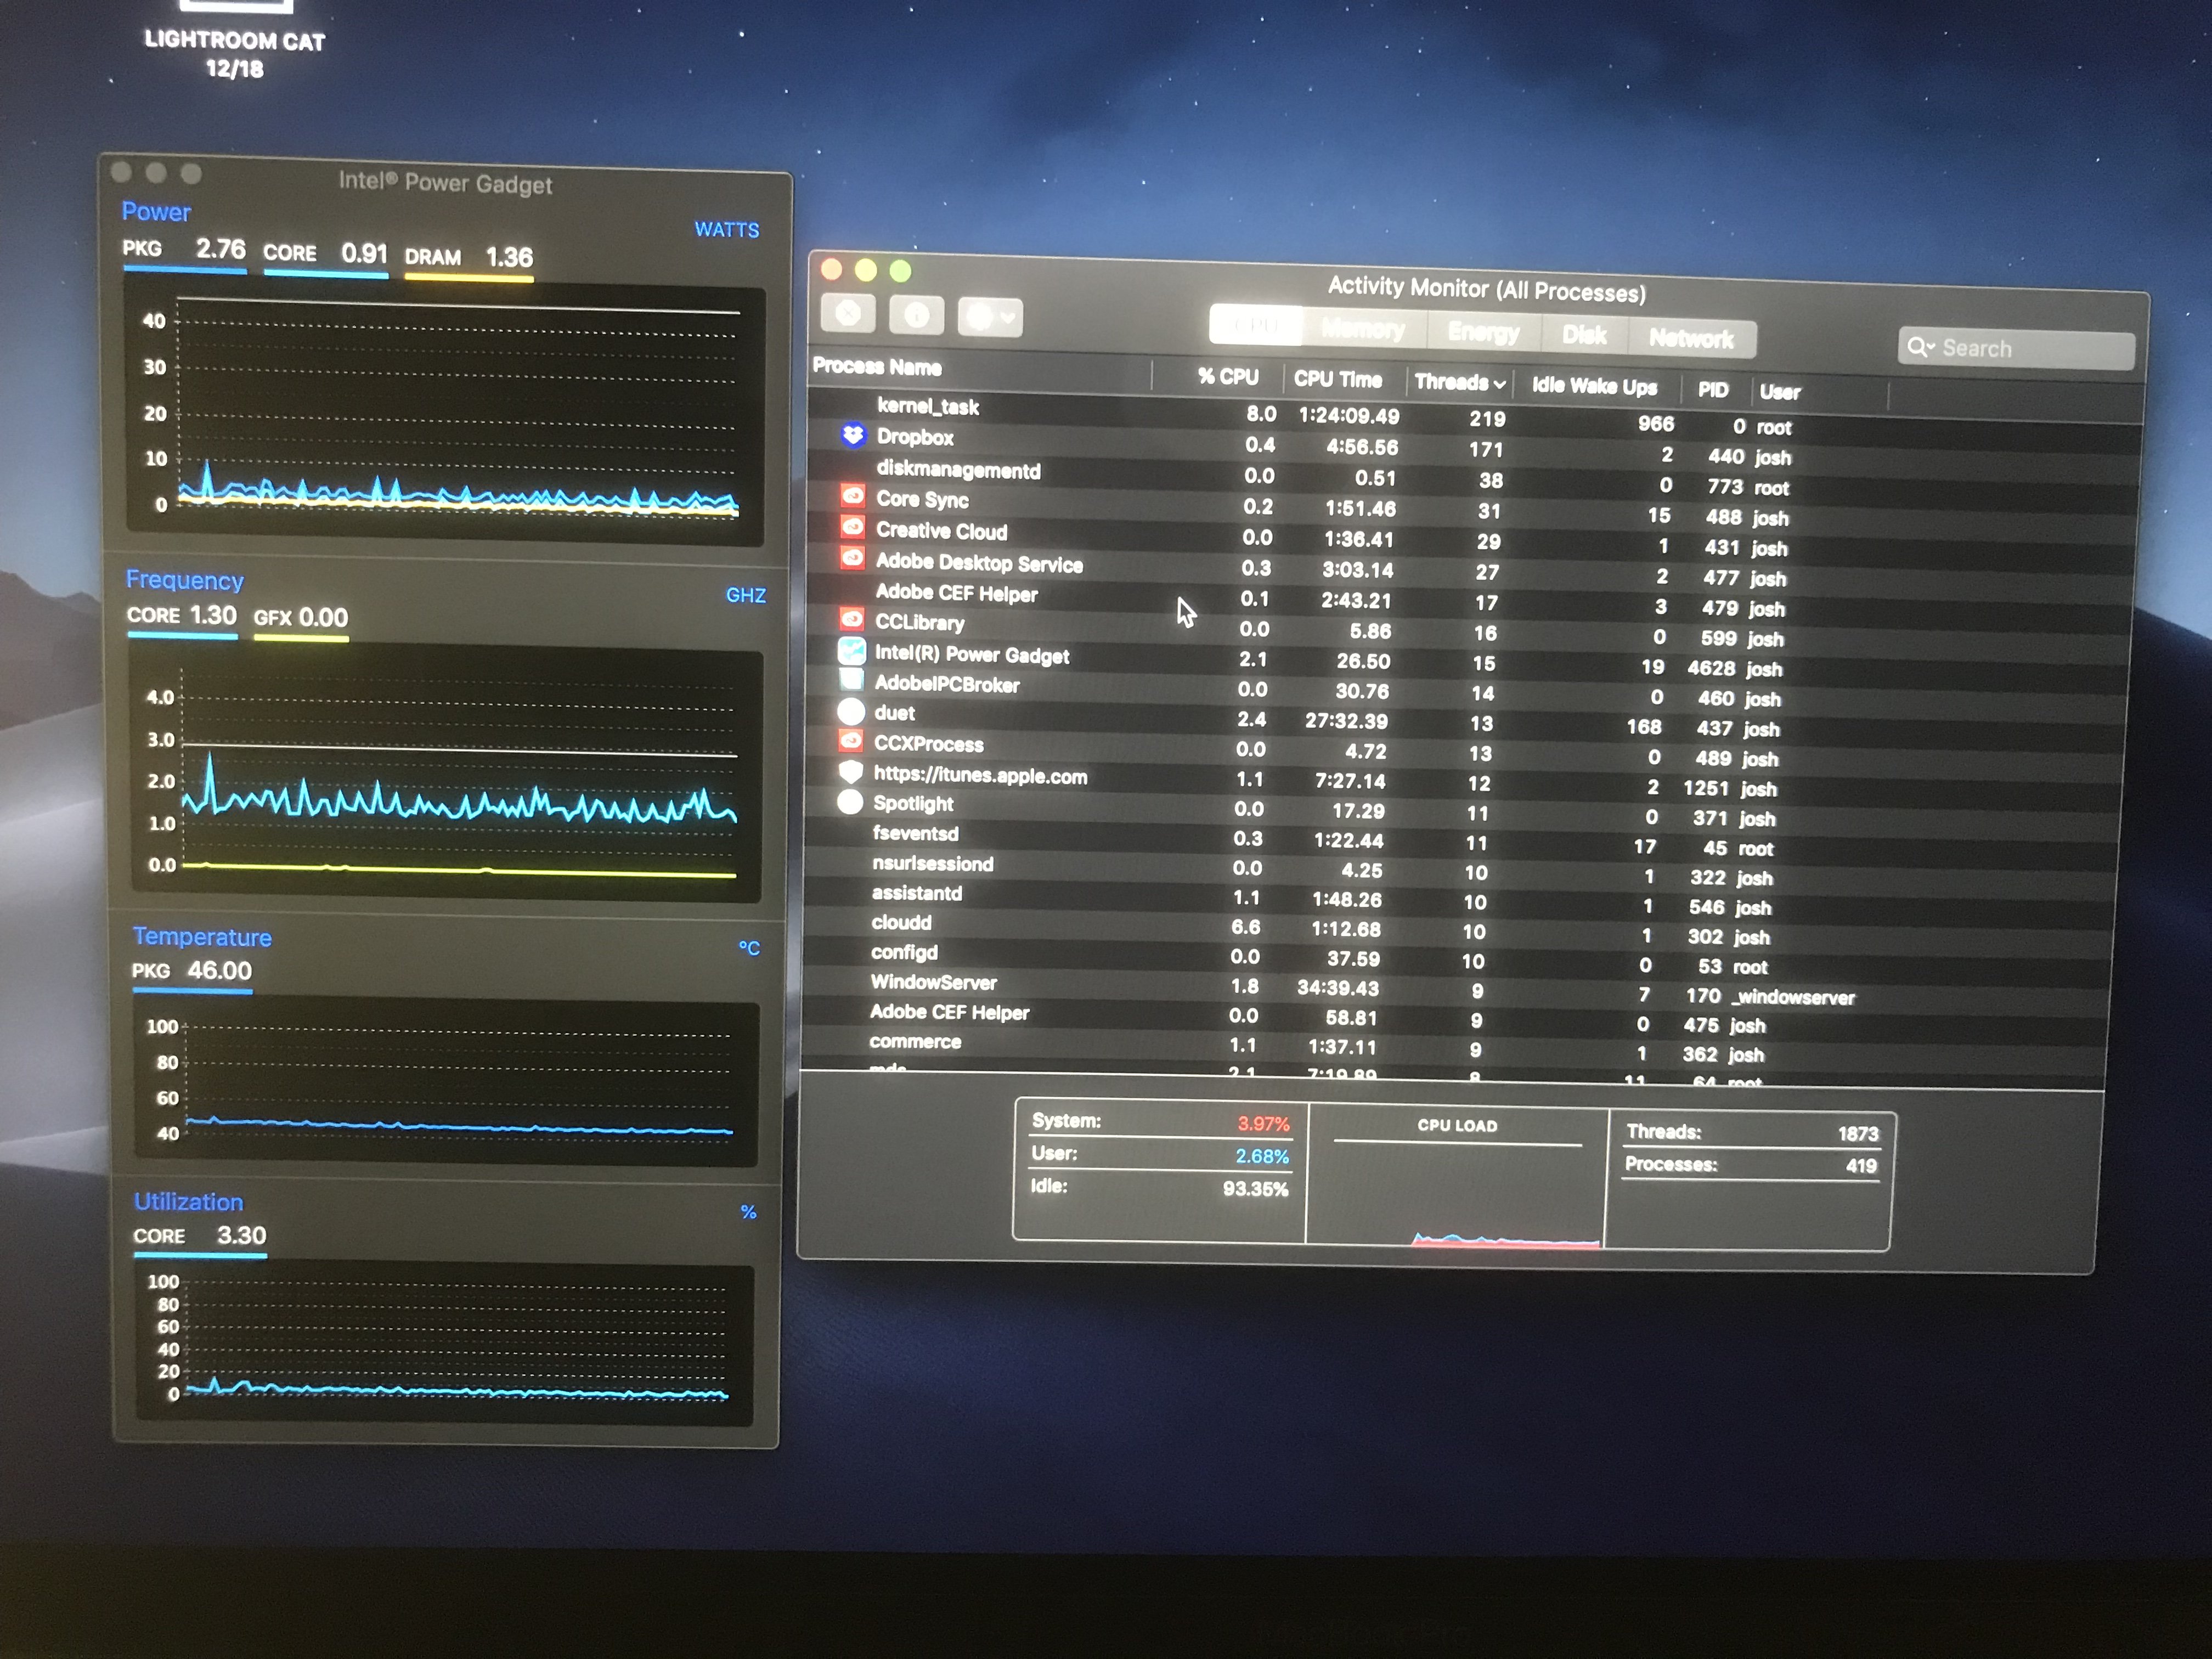Image resolution: width=2212 pixels, height=1659 pixels.
Task: Click the Intel(R) Power Gadget process icon
Action: (x=851, y=651)
